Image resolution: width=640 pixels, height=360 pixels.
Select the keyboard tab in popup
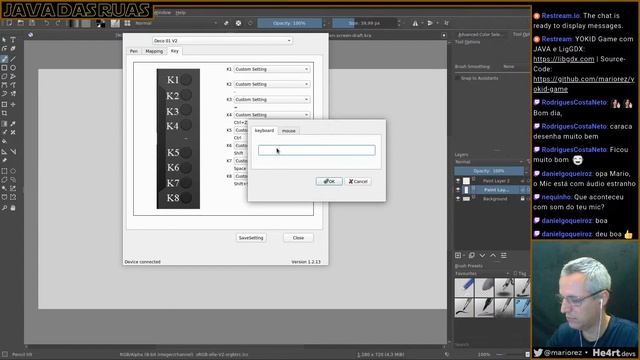point(264,131)
